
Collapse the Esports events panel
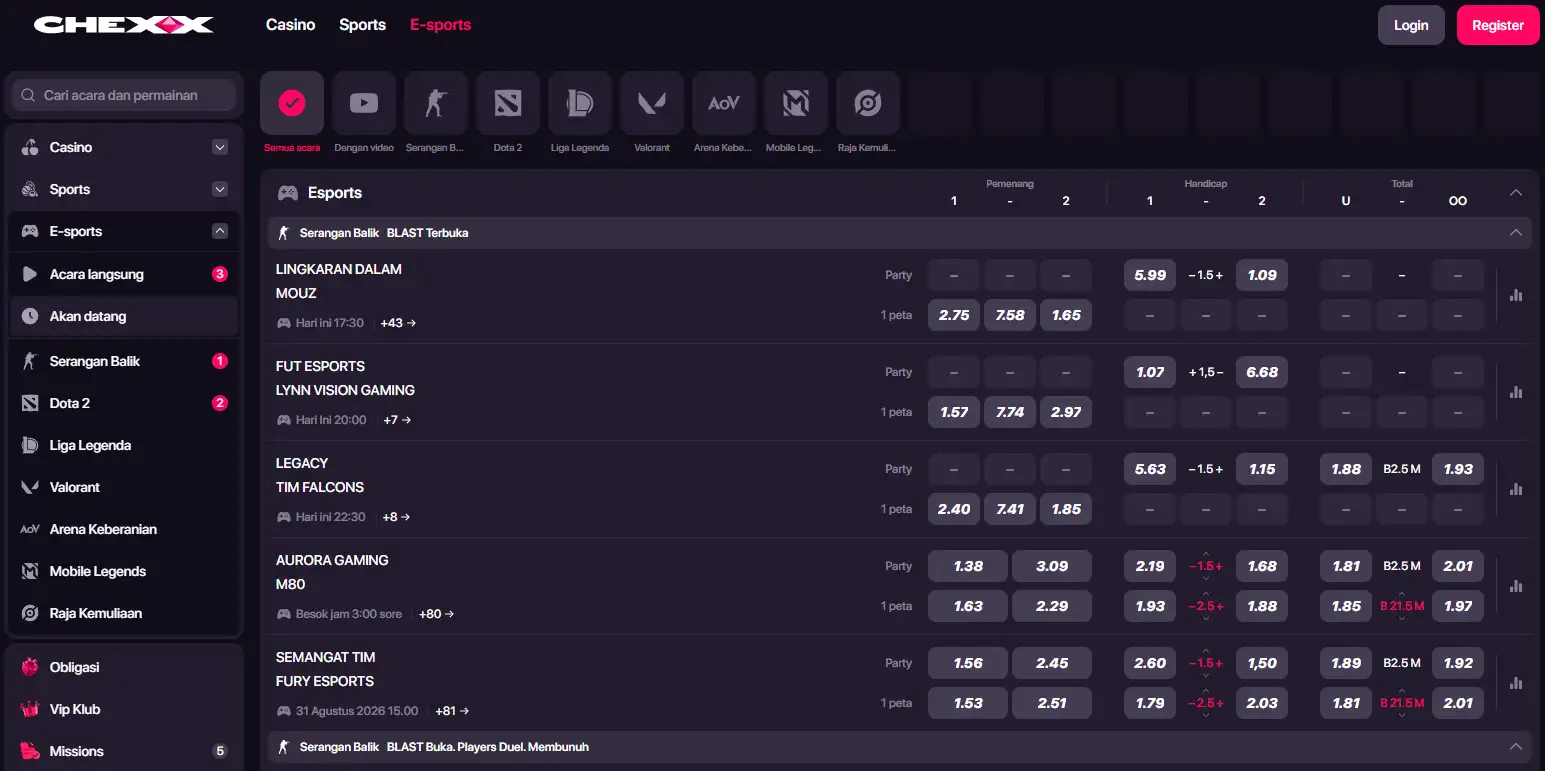(1516, 192)
